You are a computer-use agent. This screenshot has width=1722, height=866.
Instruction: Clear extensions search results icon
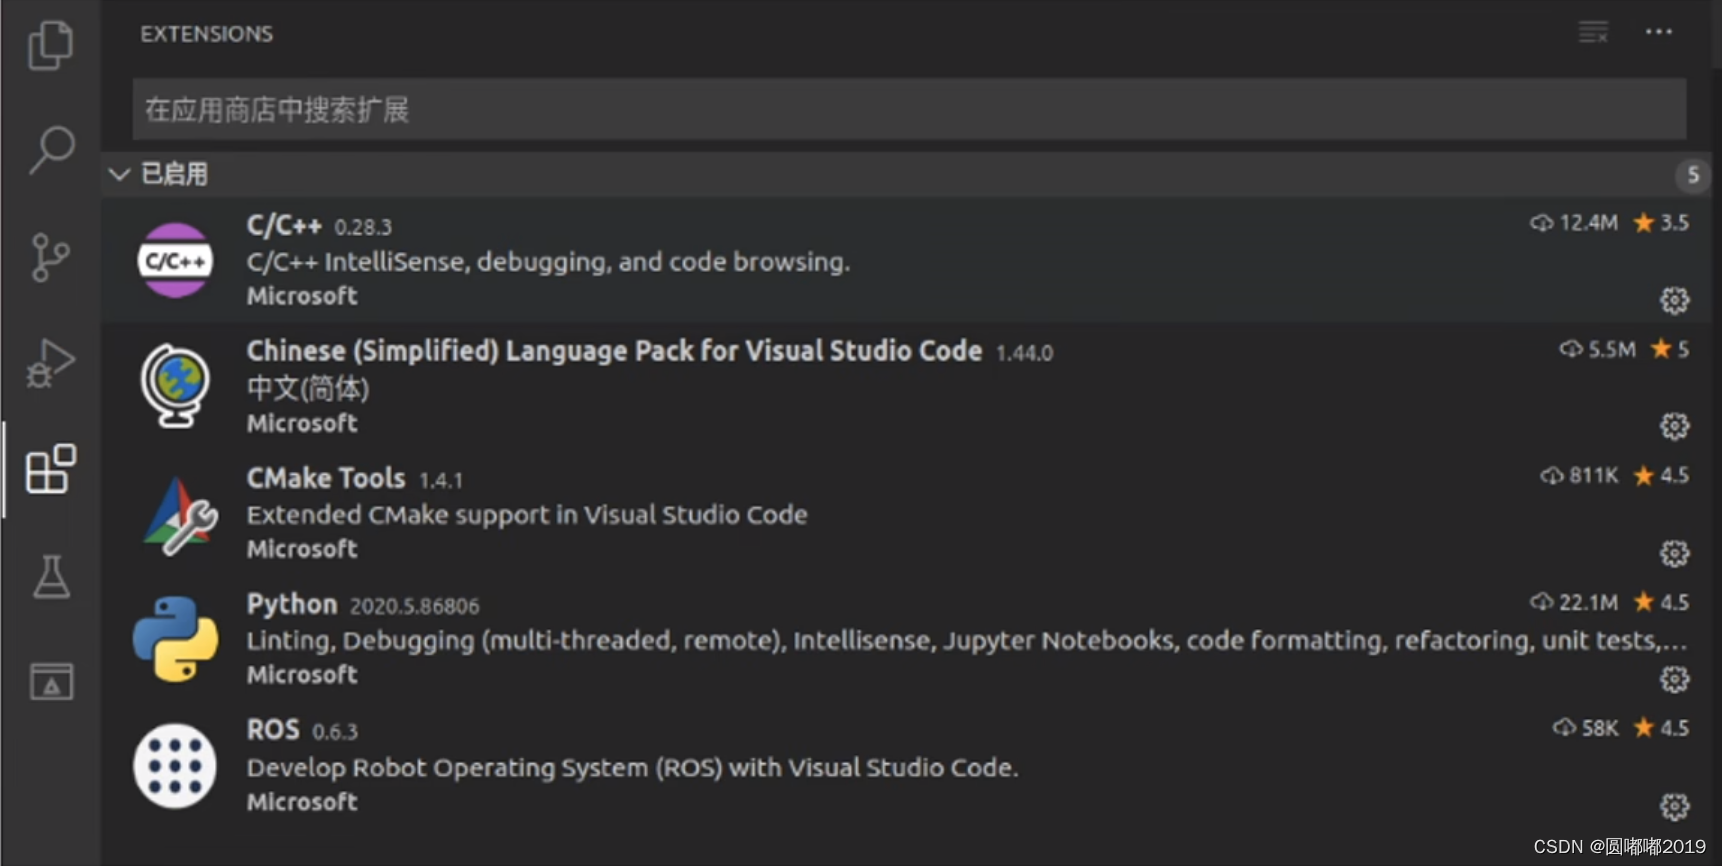click(x=1593, y=32)
